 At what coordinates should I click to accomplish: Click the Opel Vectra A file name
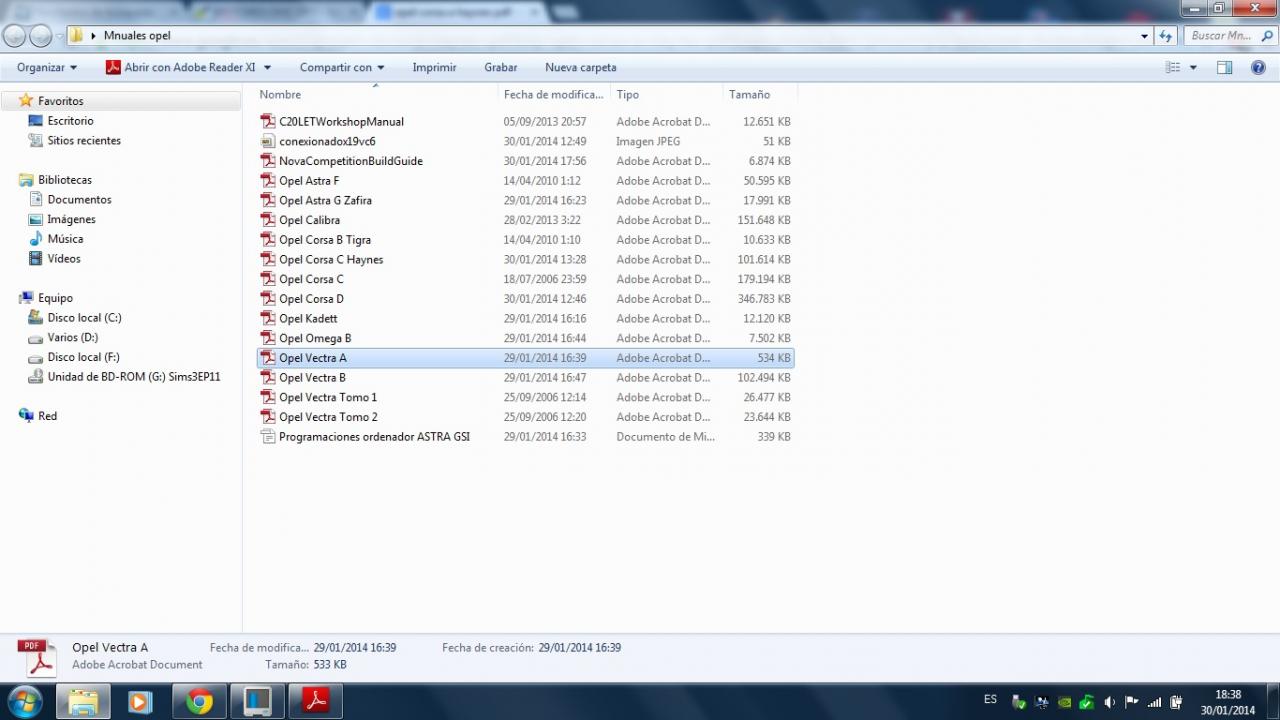click(x=313, y=358)
